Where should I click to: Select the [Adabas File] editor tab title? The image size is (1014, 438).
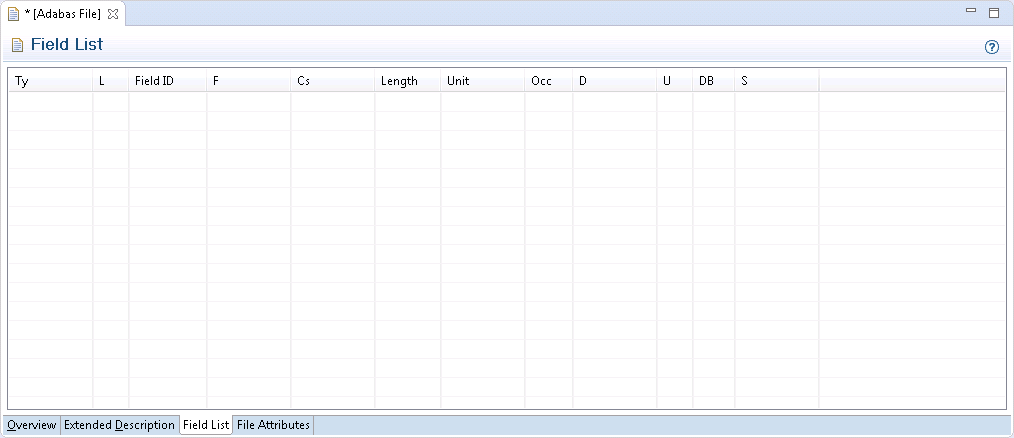point(62,13)
